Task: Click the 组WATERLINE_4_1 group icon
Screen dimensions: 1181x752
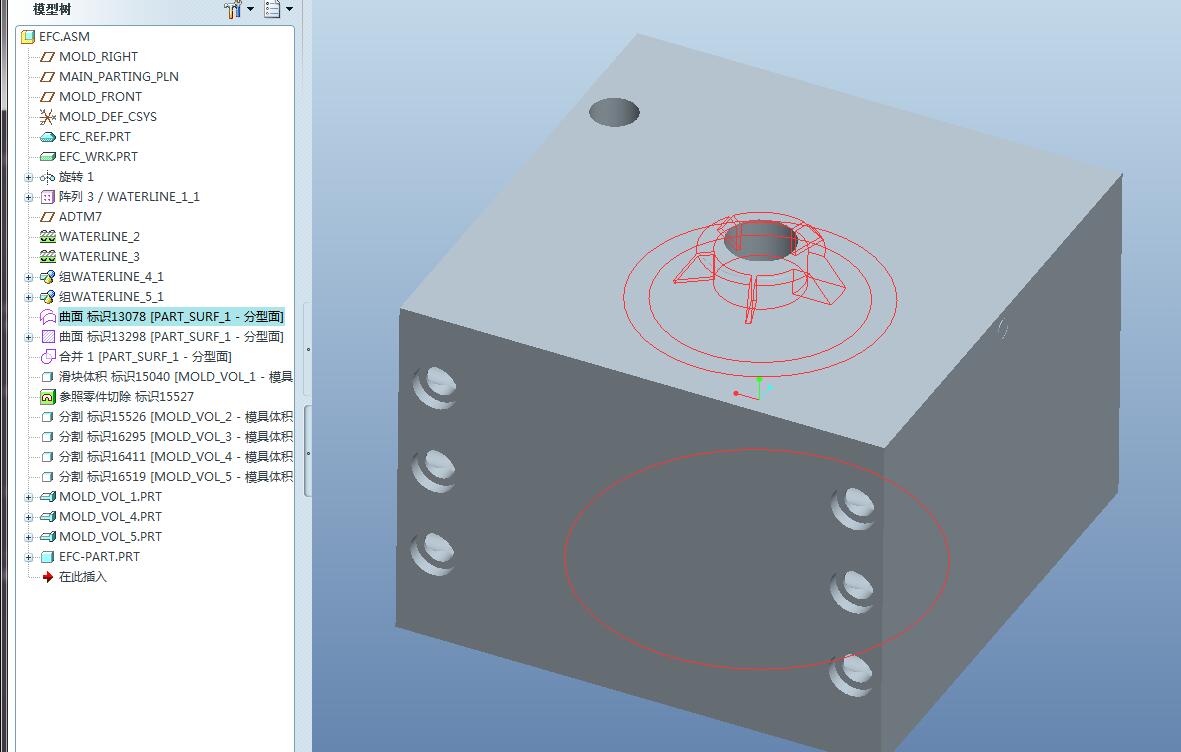Action: tap(47, 277)
